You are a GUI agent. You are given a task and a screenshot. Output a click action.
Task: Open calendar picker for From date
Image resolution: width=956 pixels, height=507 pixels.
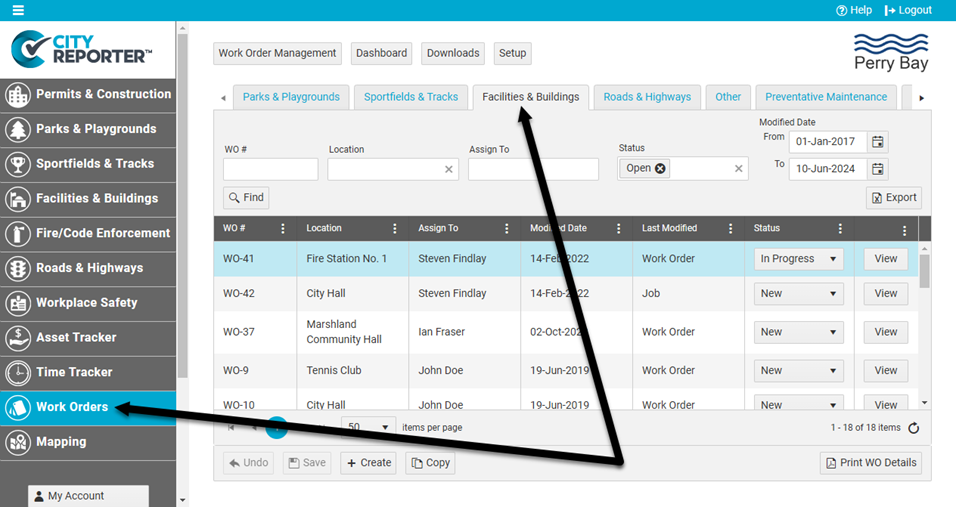[877, 142]
